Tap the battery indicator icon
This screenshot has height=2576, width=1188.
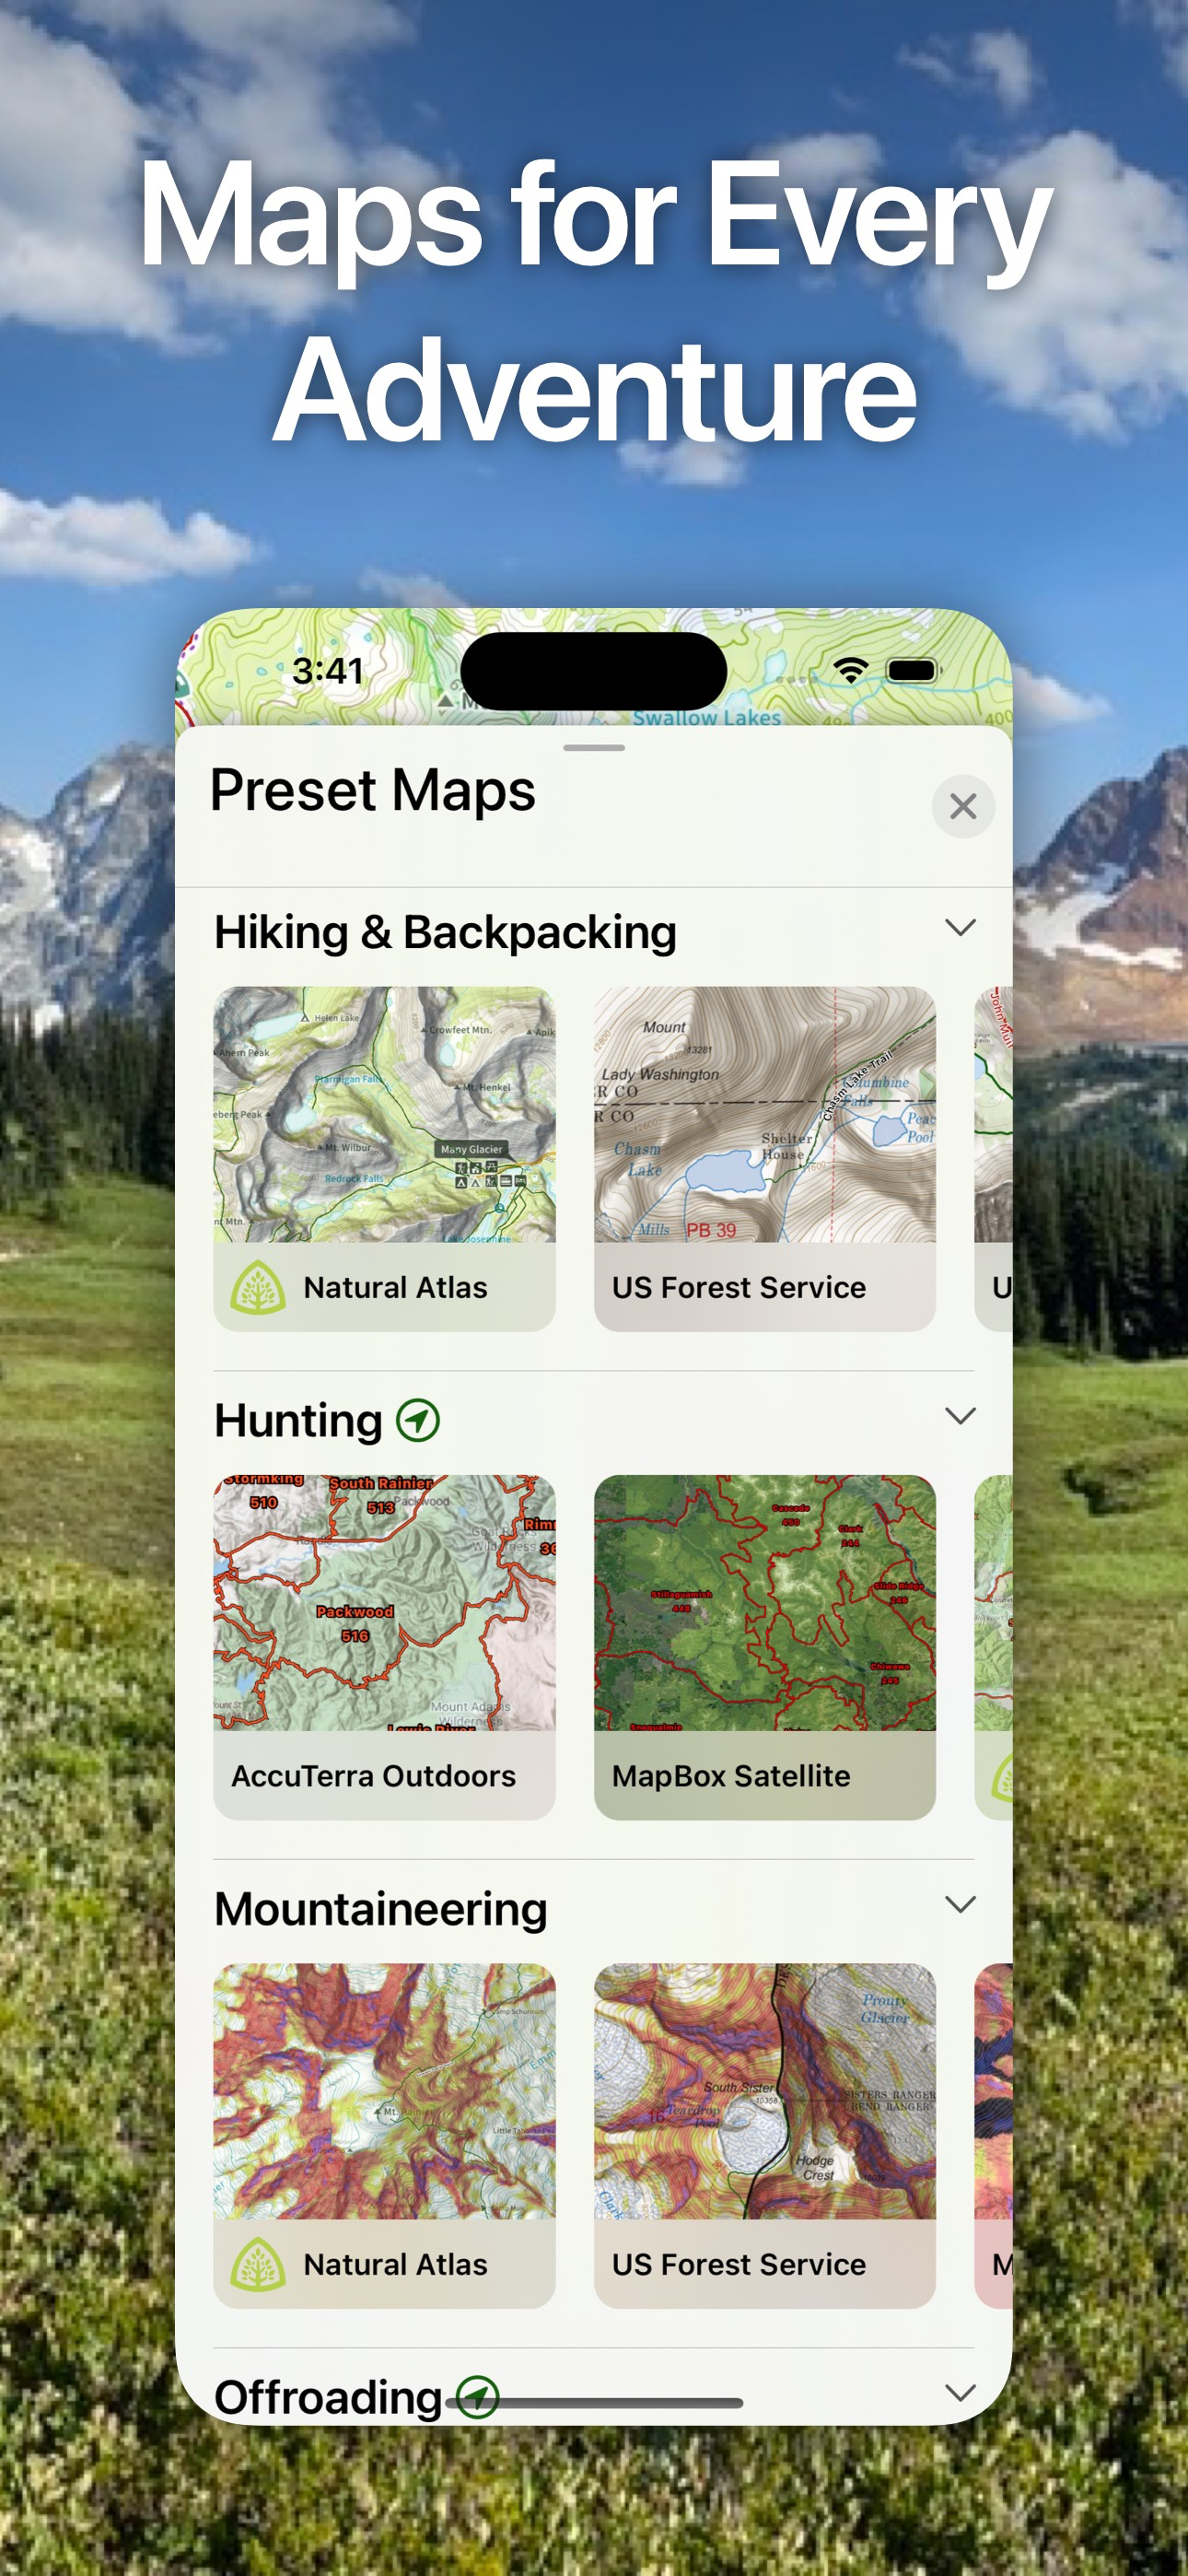pyautogui.click(x=912, y=670)
